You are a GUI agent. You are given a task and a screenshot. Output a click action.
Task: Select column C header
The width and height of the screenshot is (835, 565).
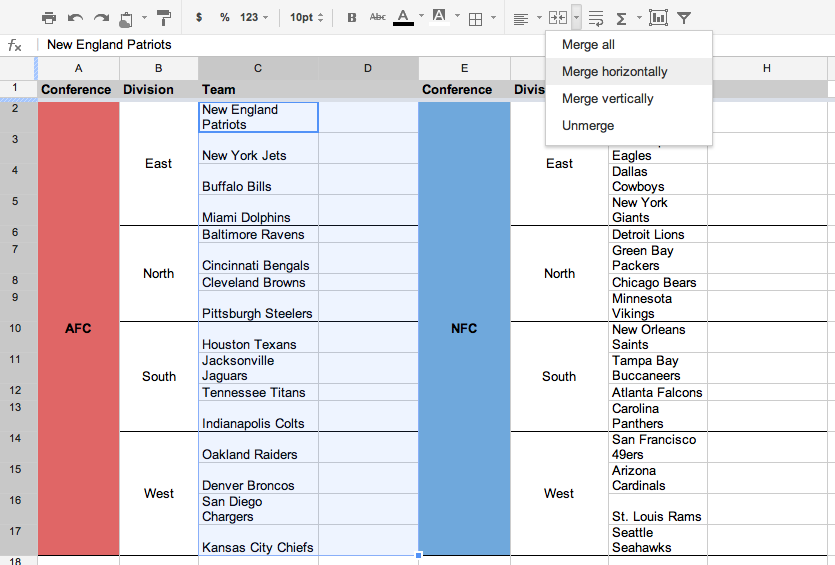point(258,68)
